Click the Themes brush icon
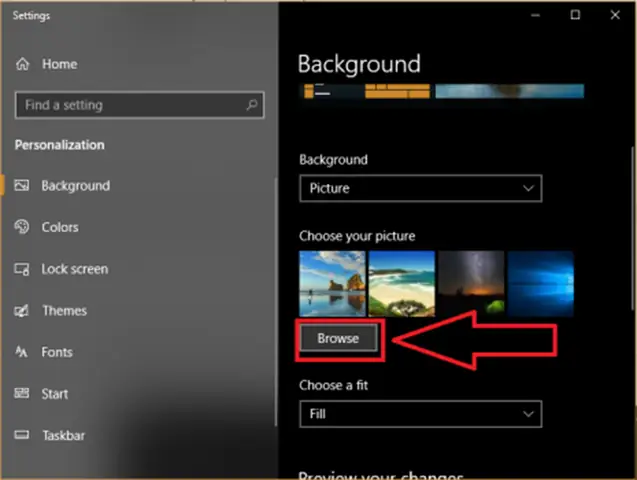The image size is (637, 480). click(x=22, y=311)
